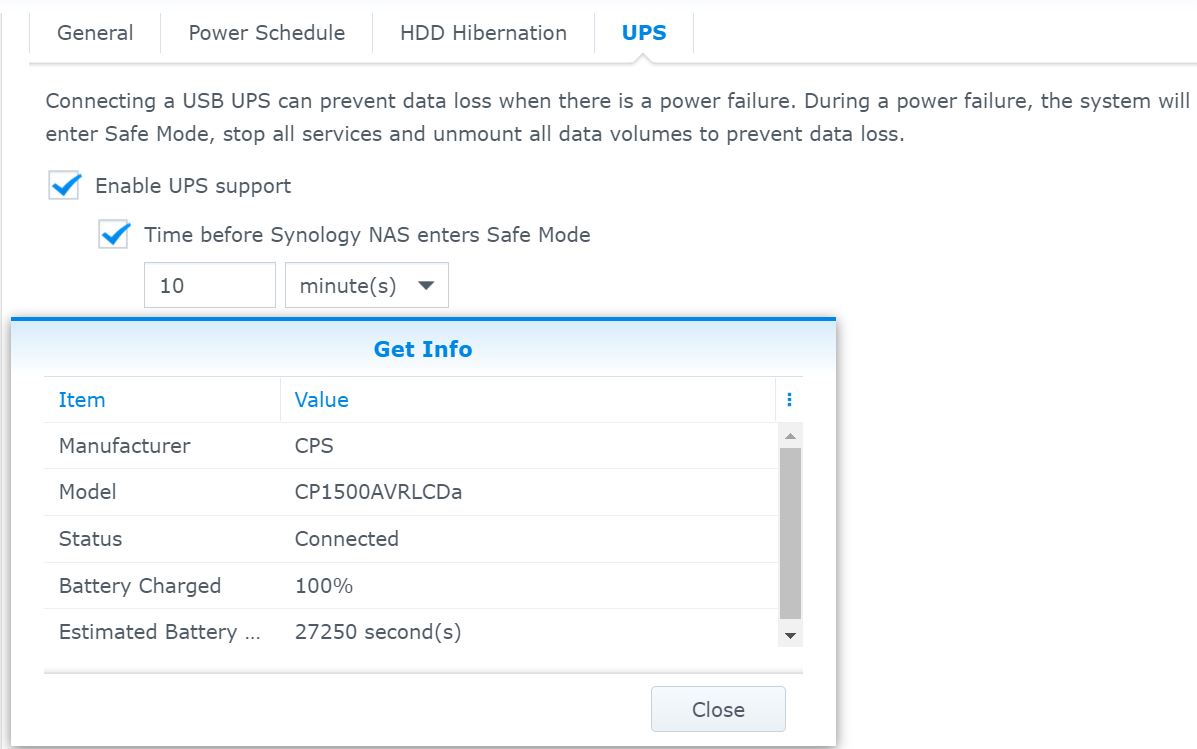
Task: Select the Status row showing Connected
Action: [x=410, y=539]
